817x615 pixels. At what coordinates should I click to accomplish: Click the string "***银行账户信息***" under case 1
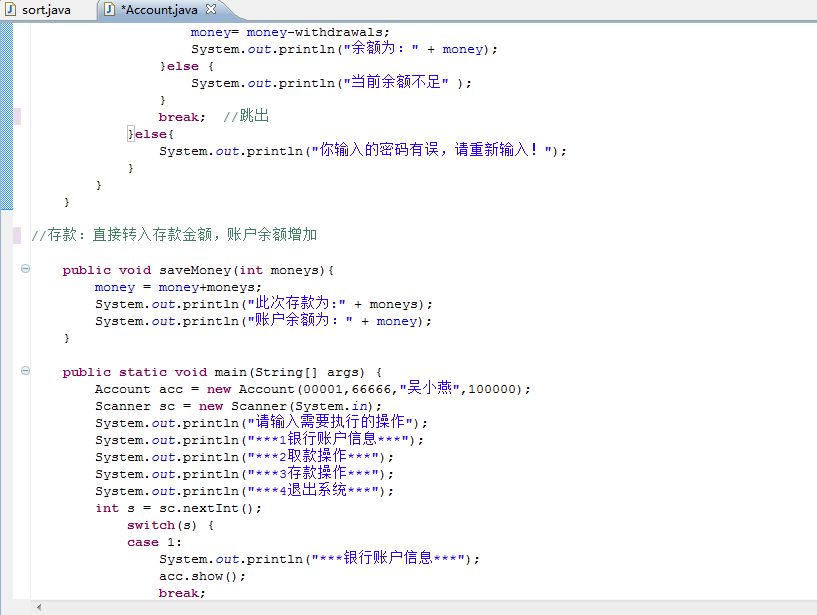pos(388,558)
